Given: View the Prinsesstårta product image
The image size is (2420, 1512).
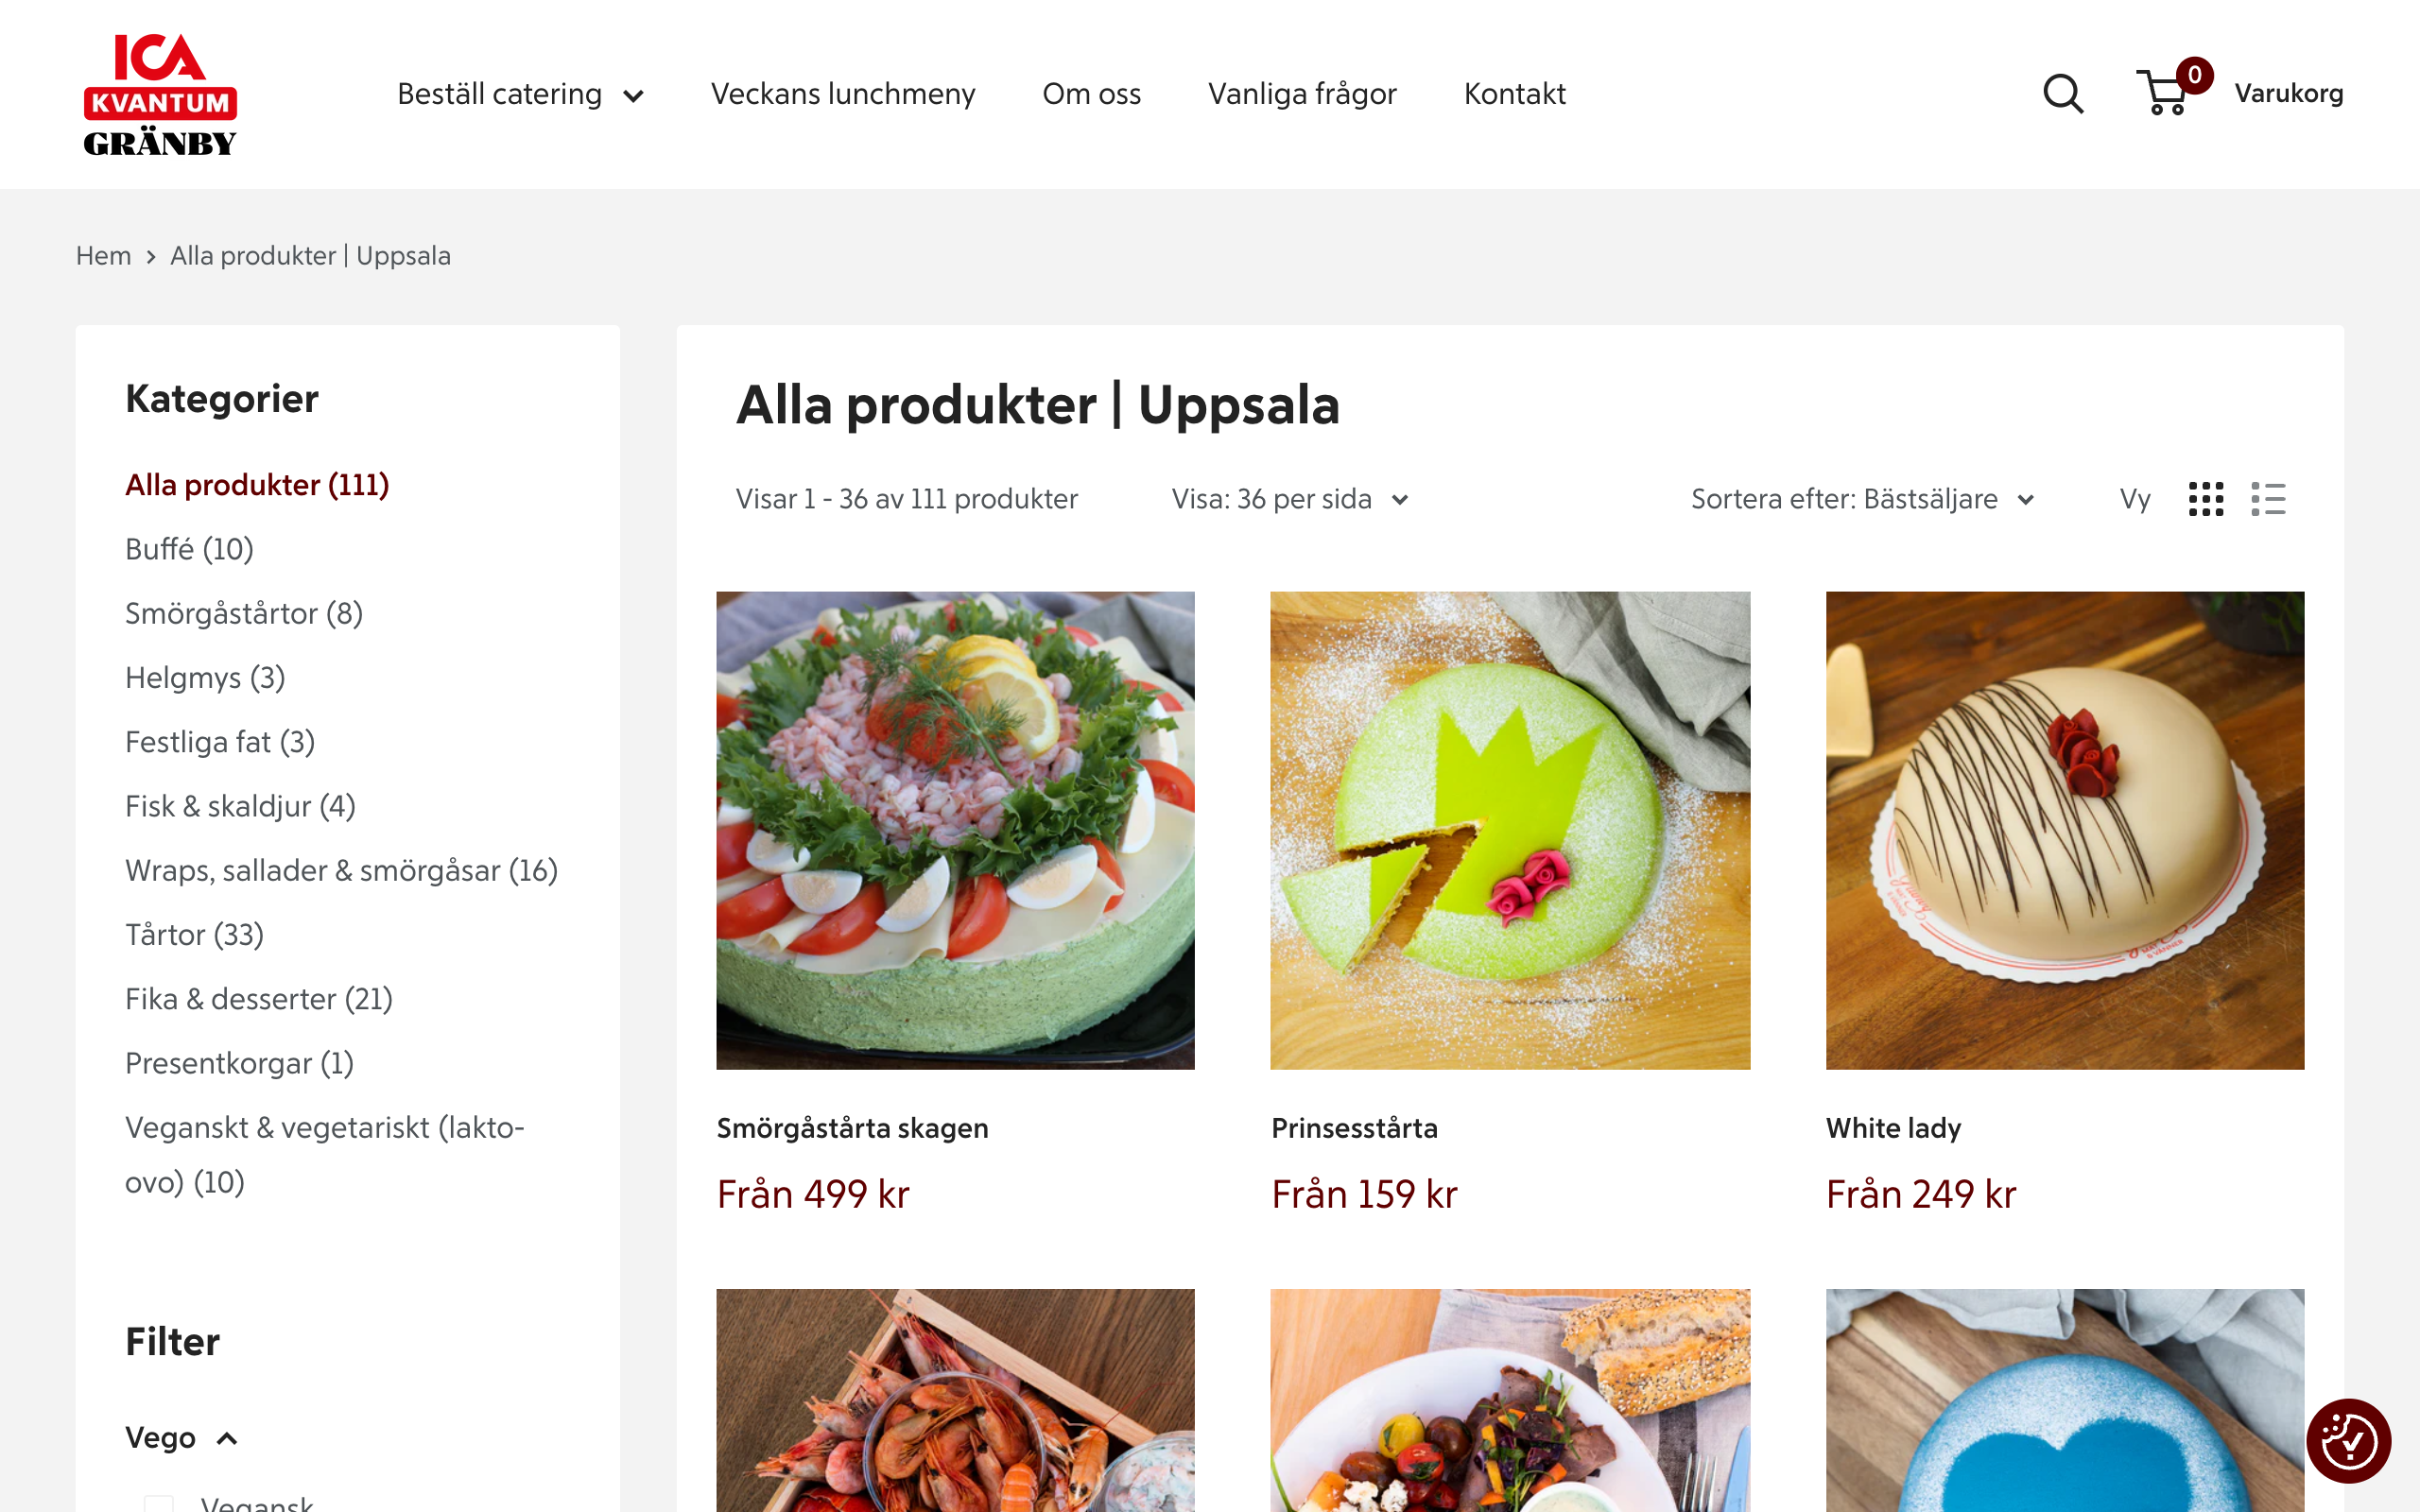Looking at the screenshot, I should coord(1509,830).
